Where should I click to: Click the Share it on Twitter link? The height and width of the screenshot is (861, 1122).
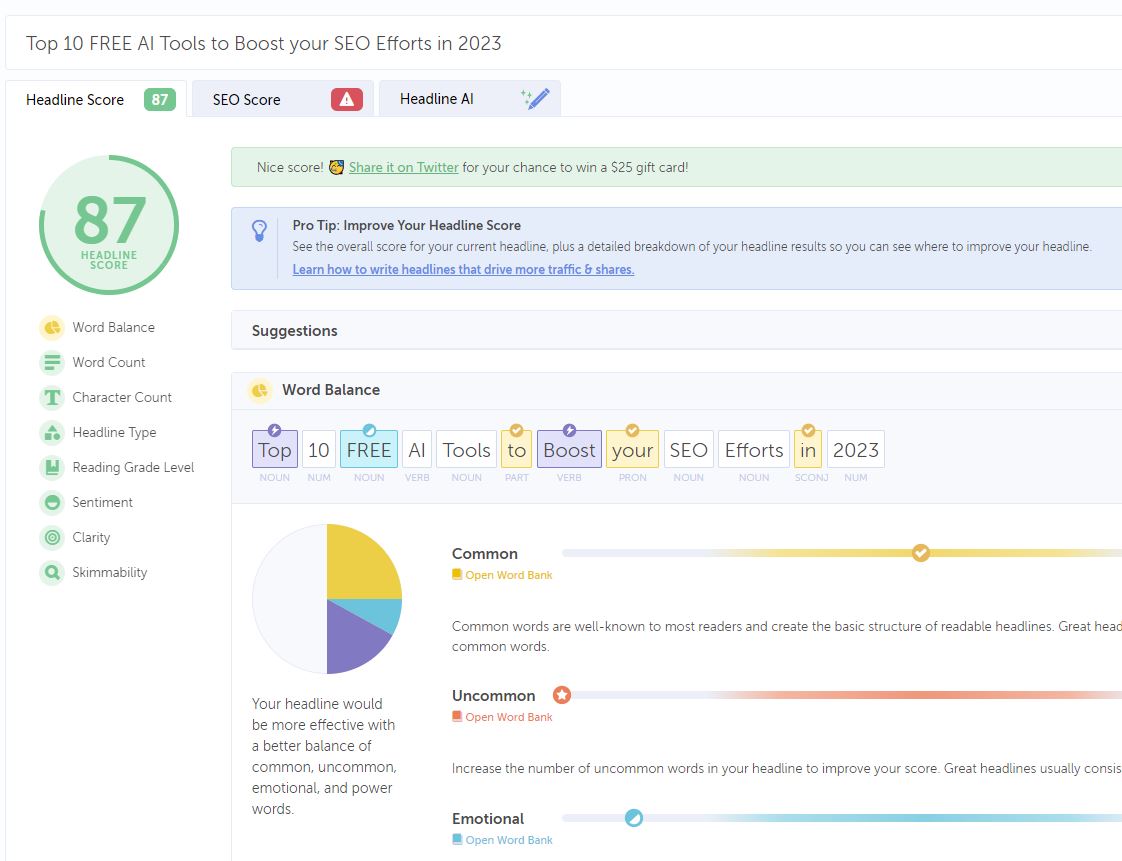(404, 168)
